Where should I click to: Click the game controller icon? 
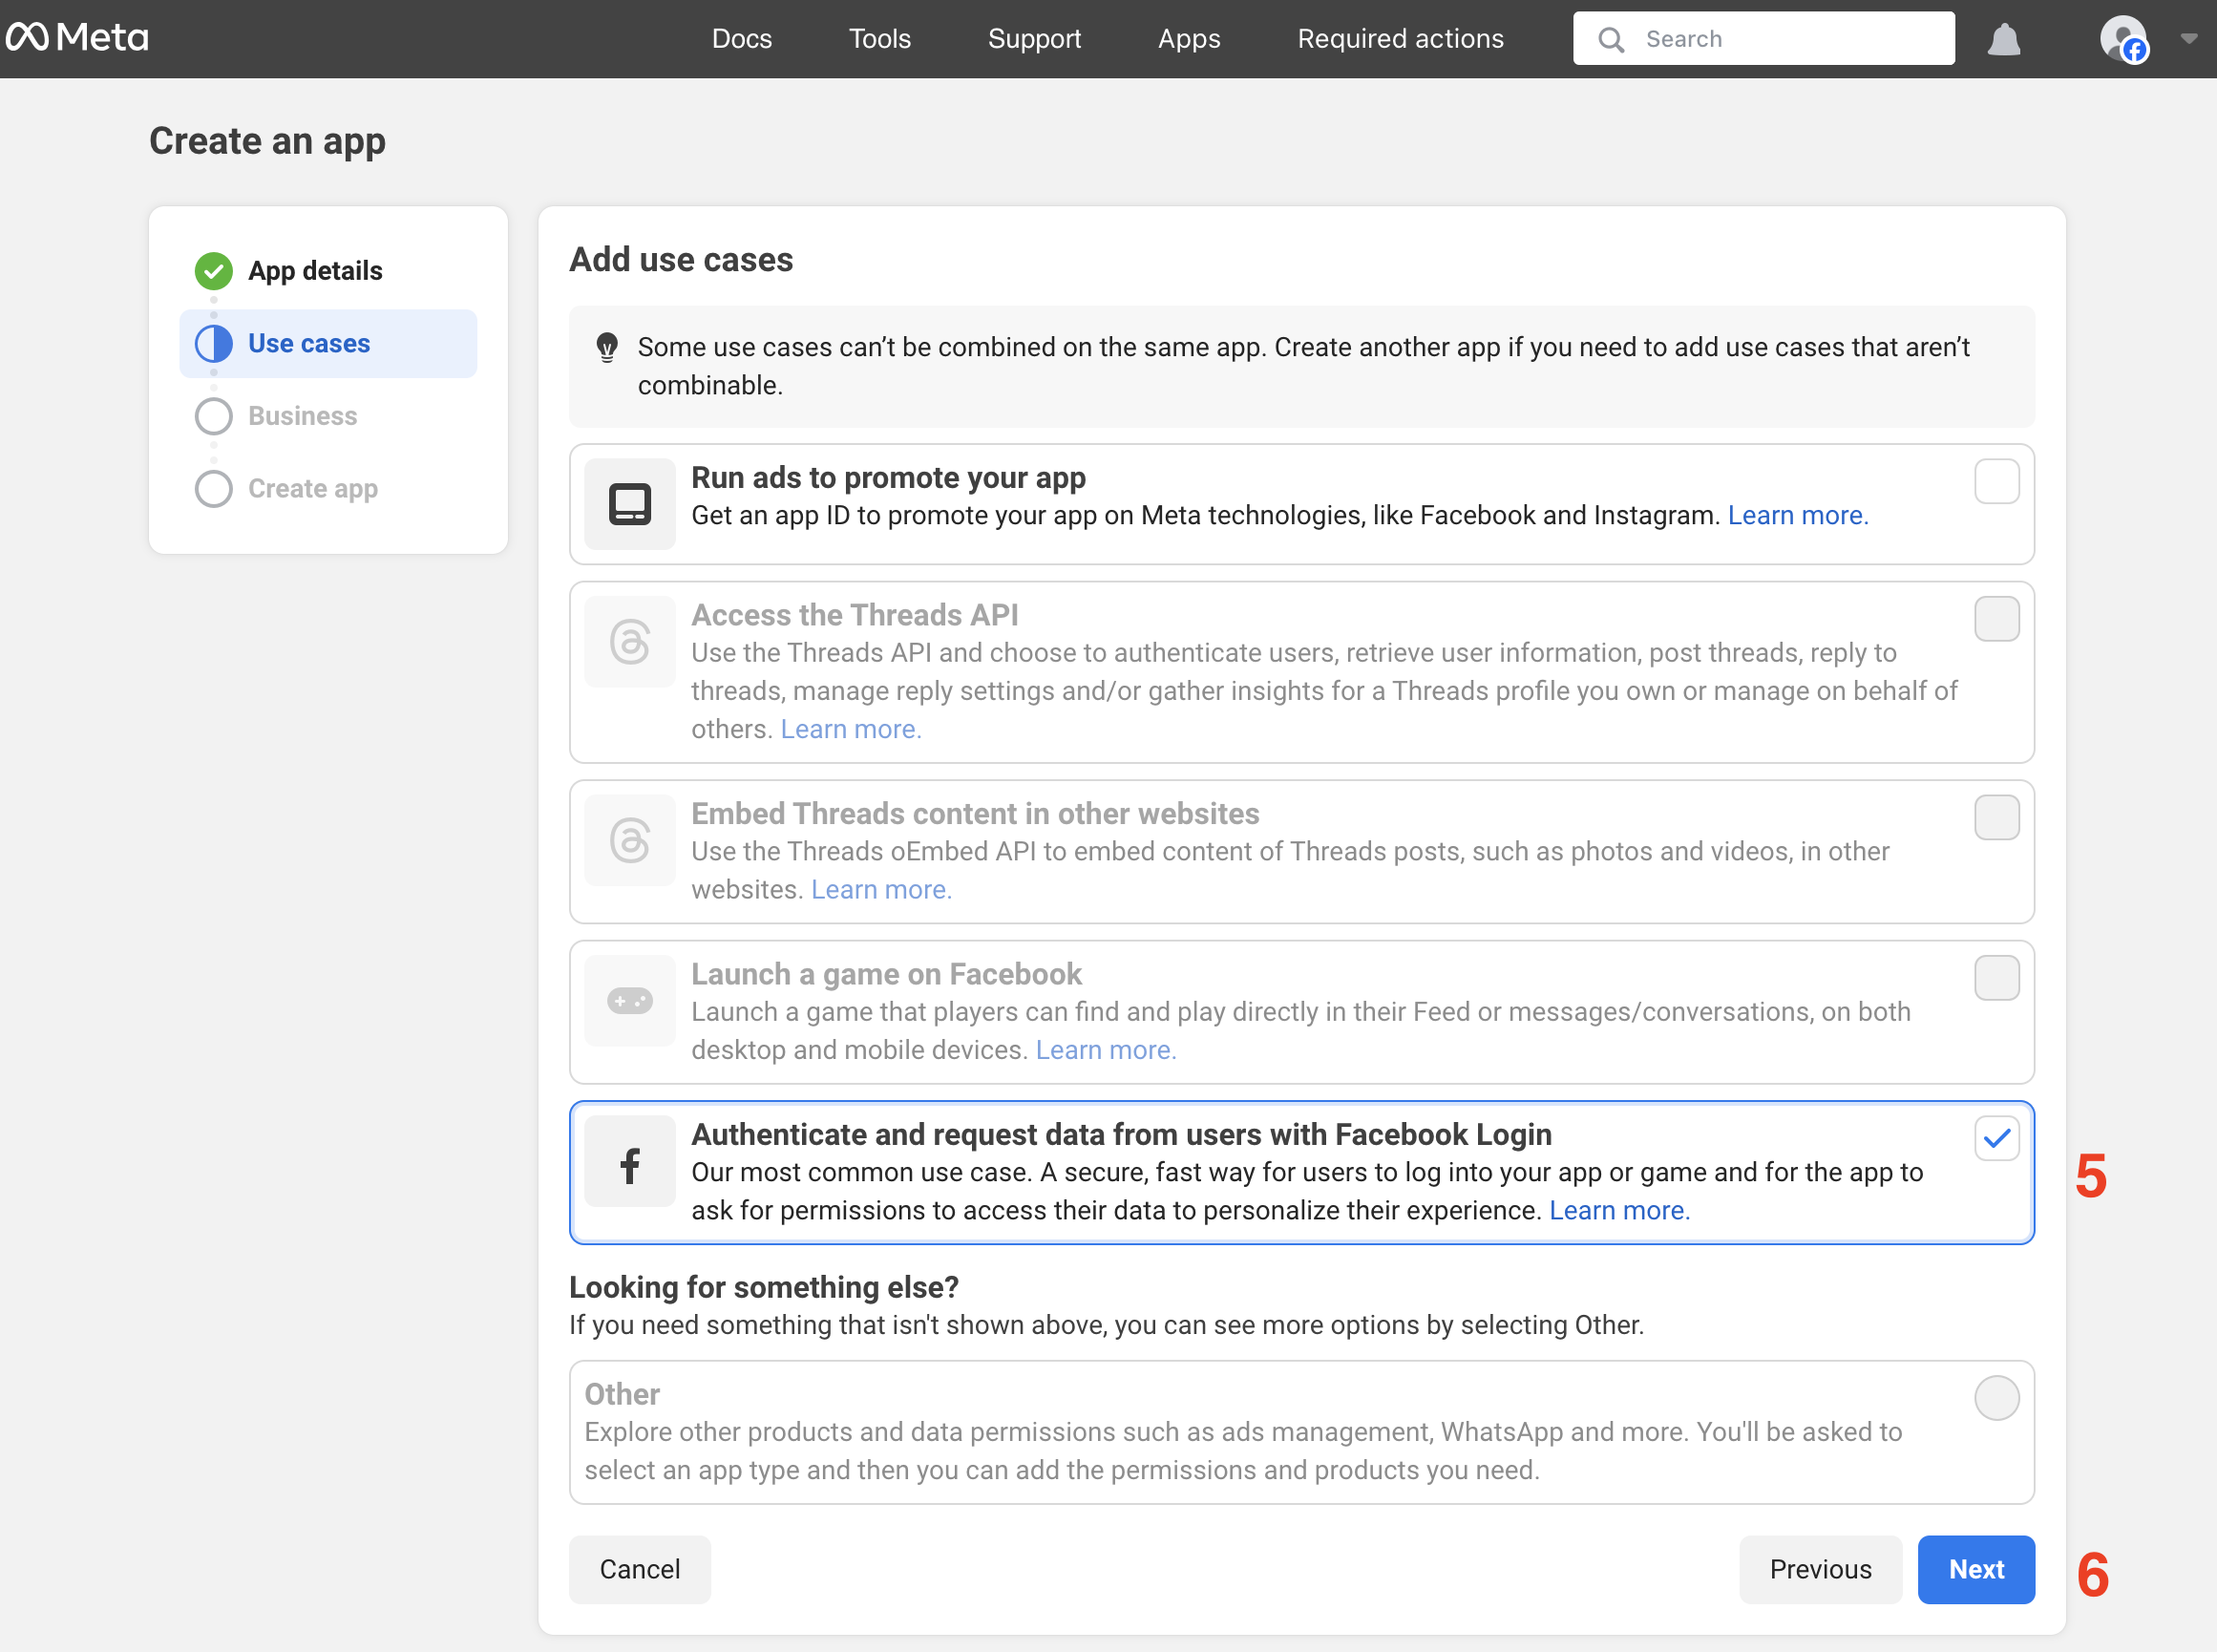tap(630, 1001)
